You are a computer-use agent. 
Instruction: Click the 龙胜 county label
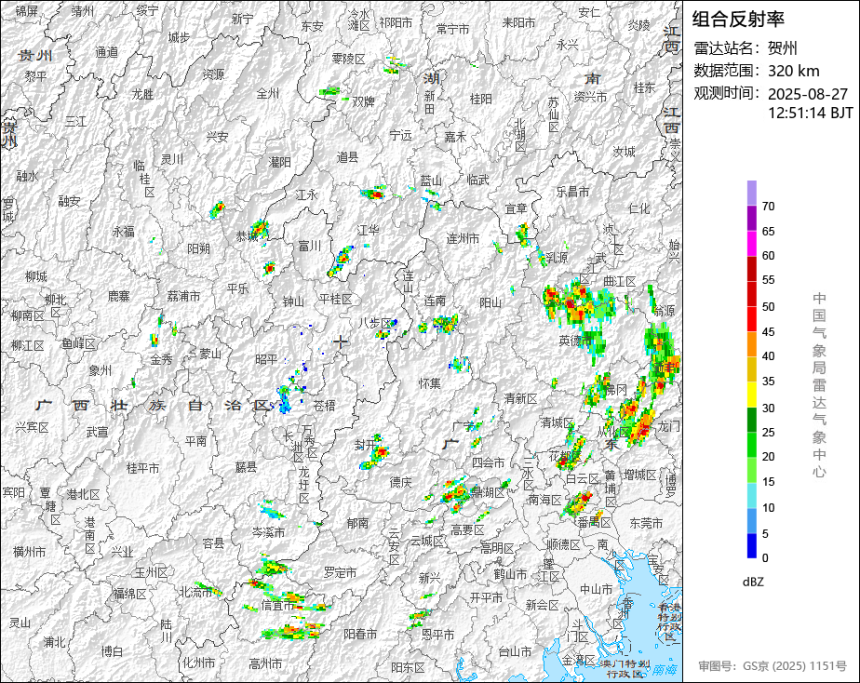point(143,94)
